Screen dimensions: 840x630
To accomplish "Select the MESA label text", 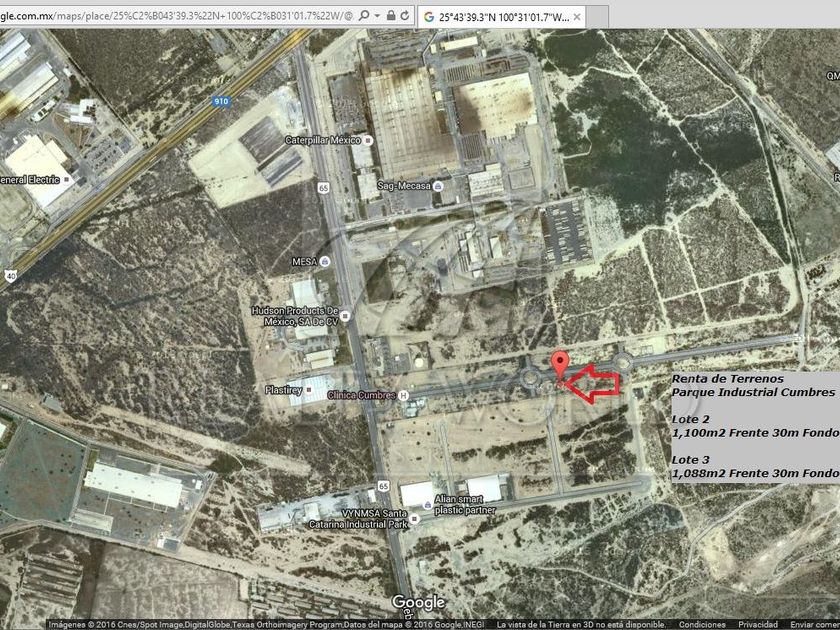I will [305, 261].
